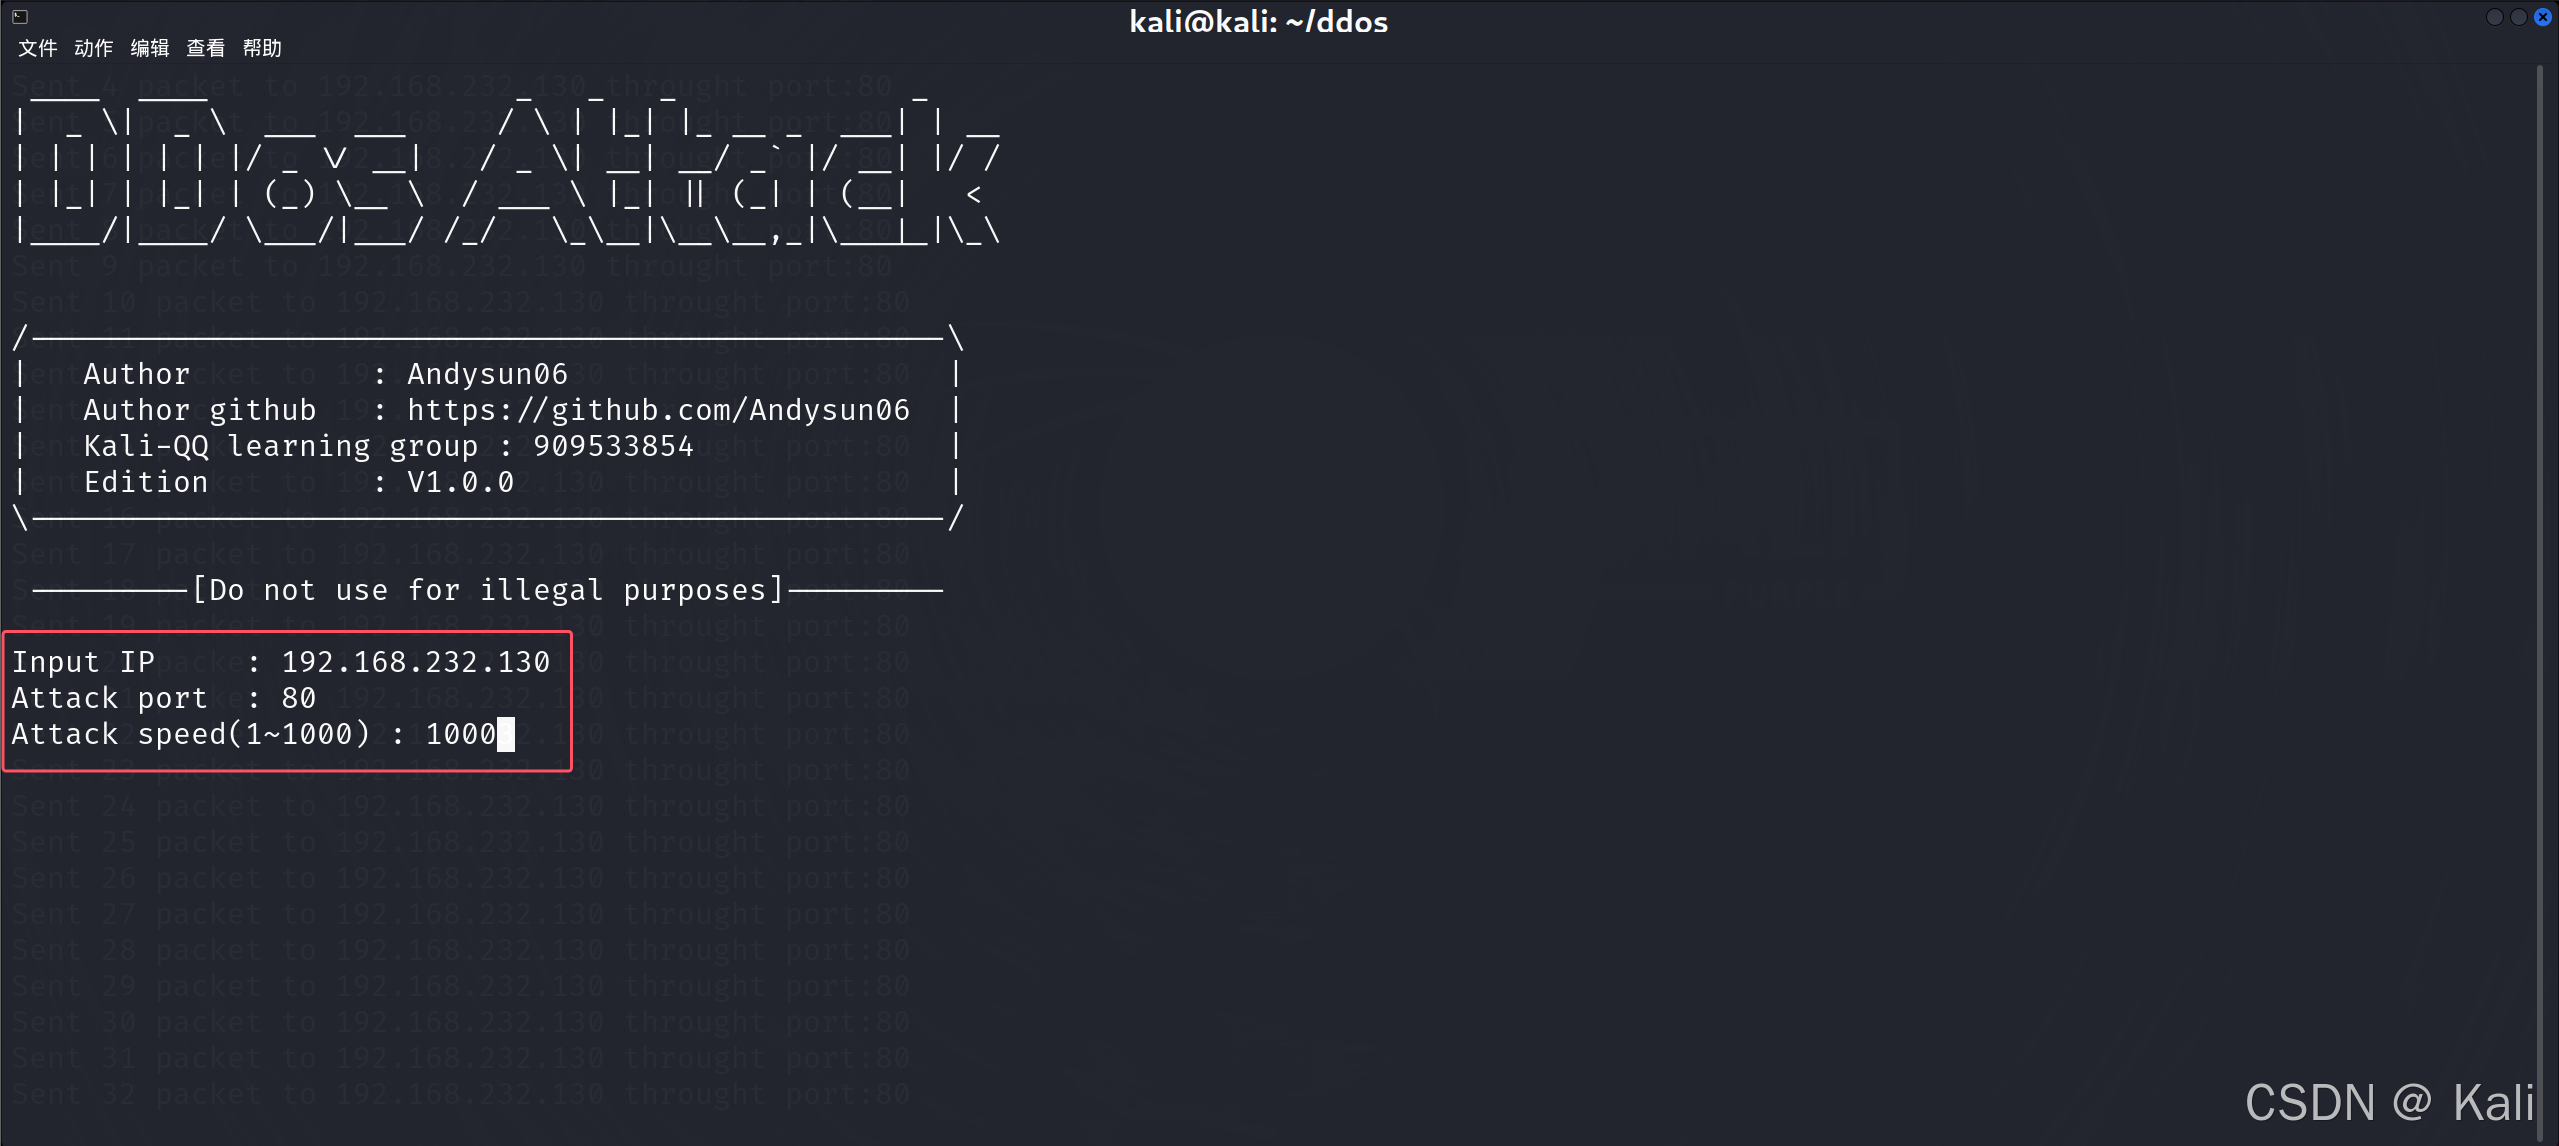
Task: Click the QQ group number 909533854
Action: pos(613,446)
